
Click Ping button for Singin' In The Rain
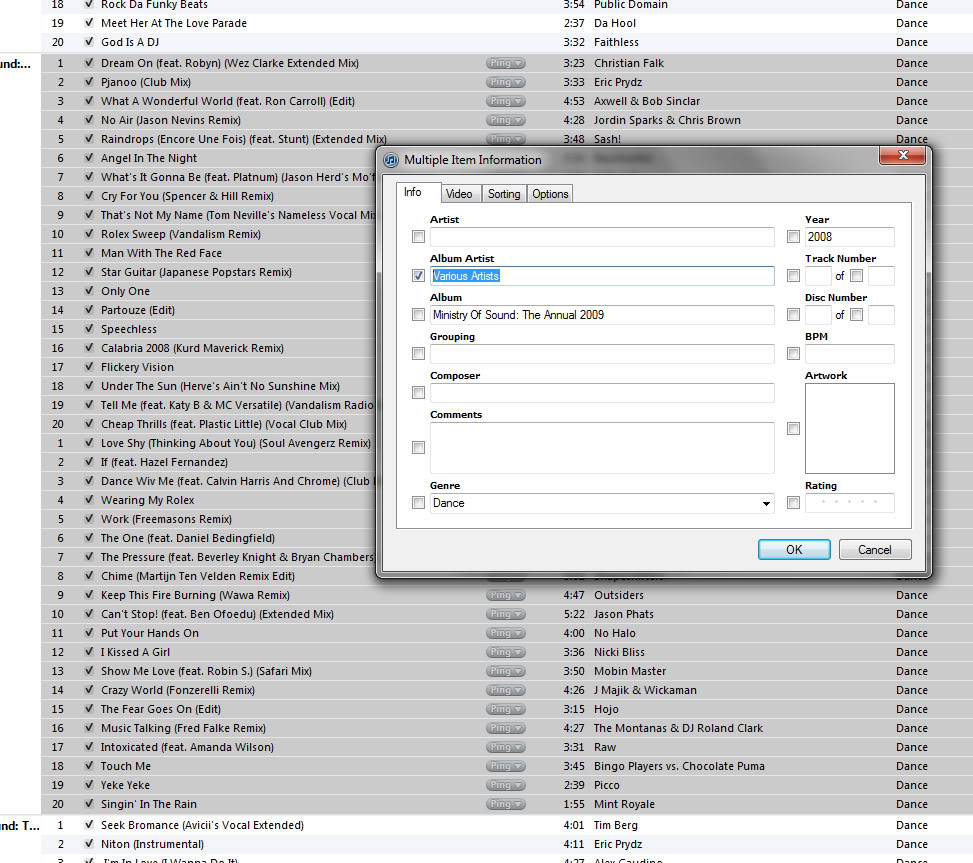[505, 804]
